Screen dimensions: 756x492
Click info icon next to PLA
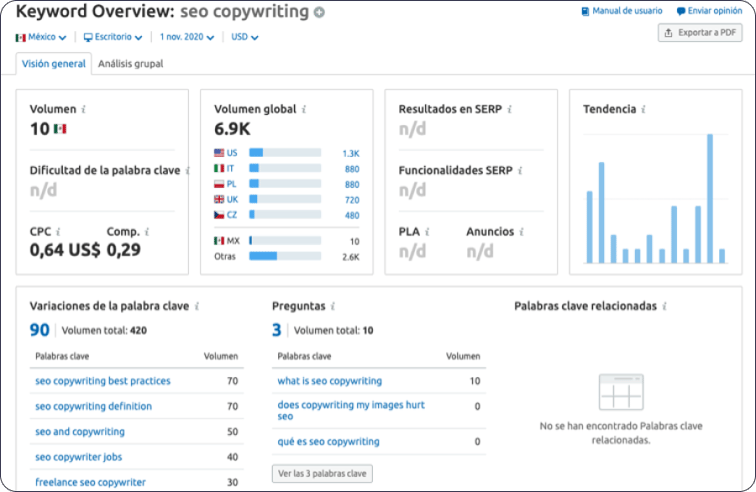[x=427, y=232]
